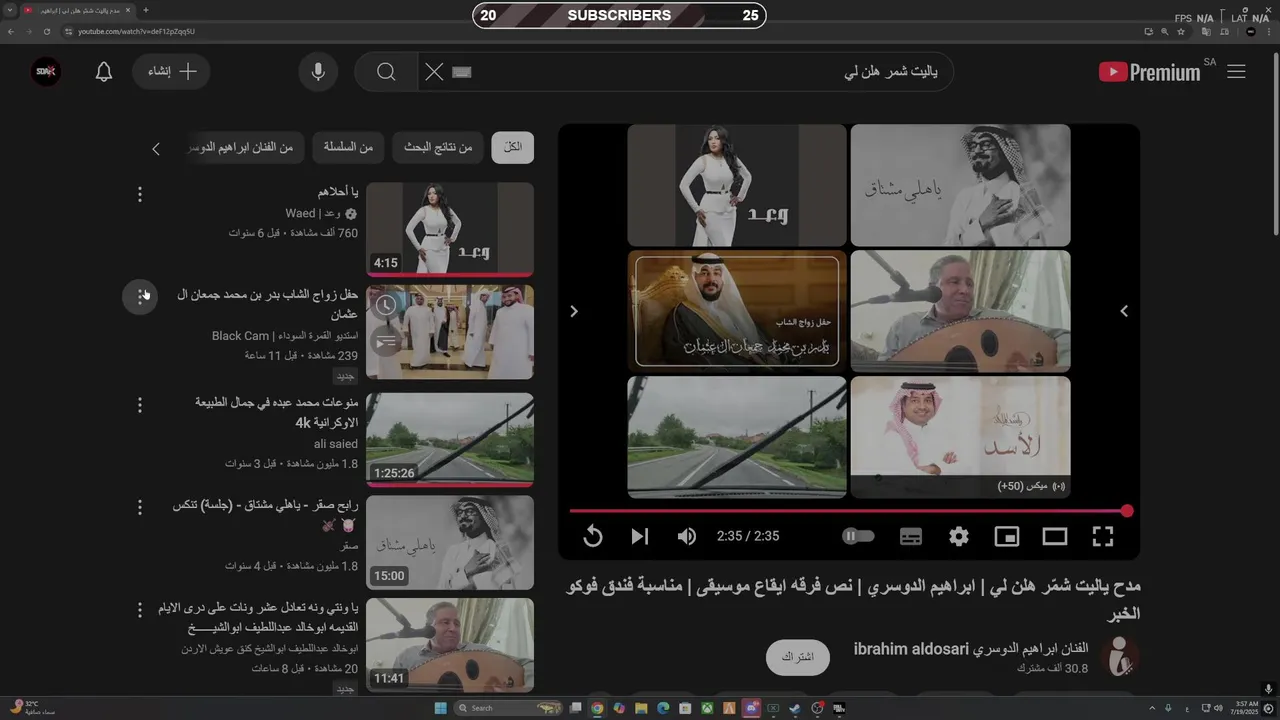The width and height of the screenshot is (1280, 720).
Task: Open Steam from the taskbar
Action: 795,708
